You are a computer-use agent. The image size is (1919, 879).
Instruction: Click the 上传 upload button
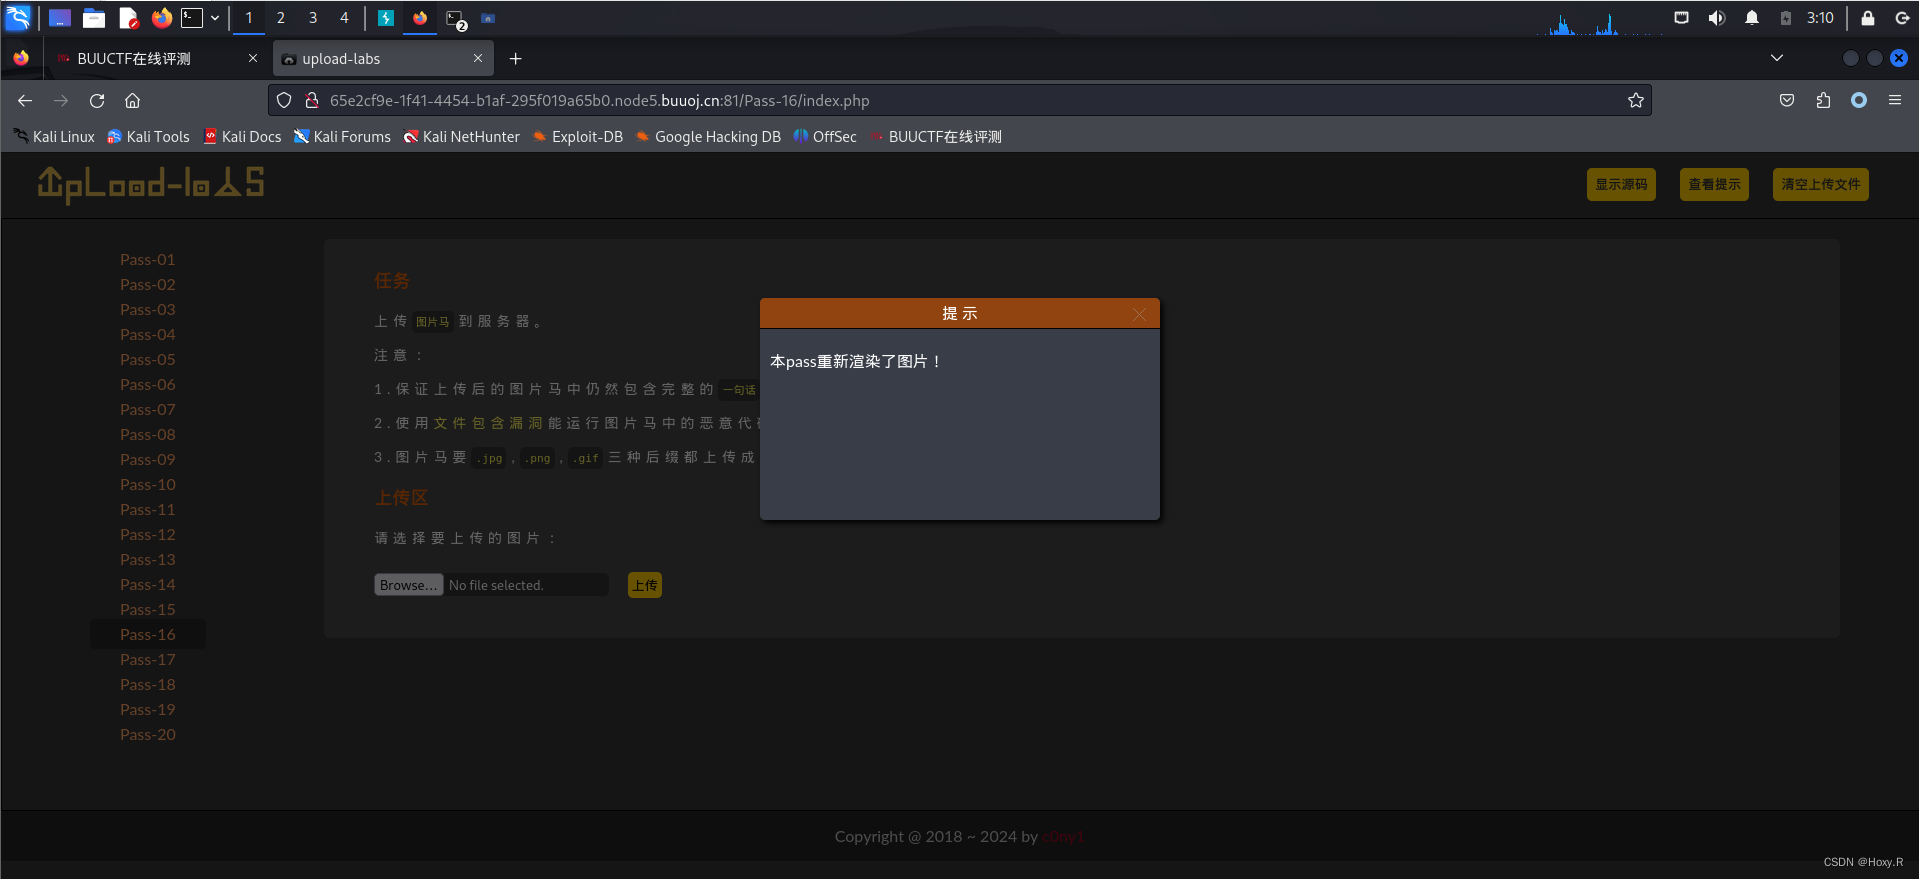(x=645, y=585)
